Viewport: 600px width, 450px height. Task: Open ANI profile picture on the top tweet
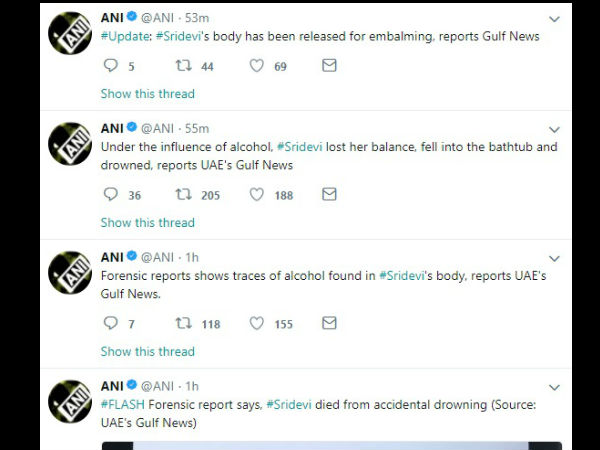click(71, 35)
